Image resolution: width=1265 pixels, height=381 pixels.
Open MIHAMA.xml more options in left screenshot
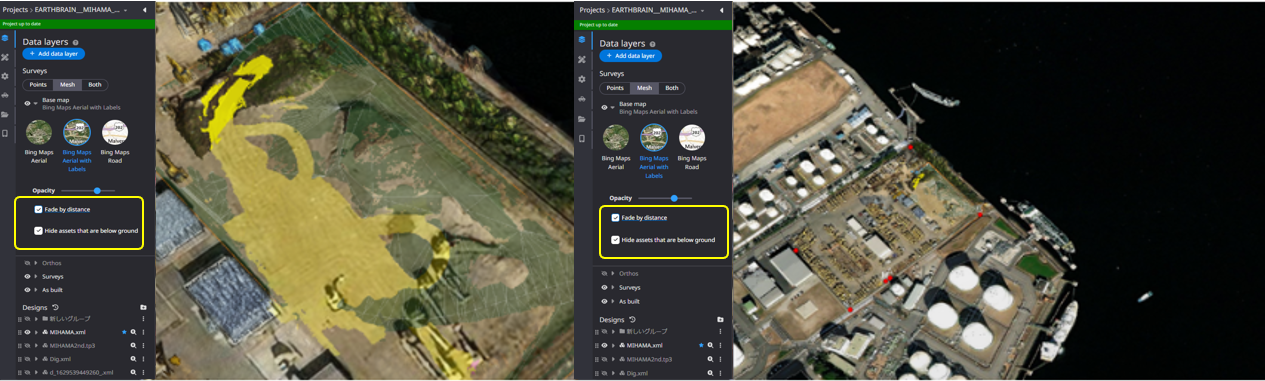[x=143, y=332]
